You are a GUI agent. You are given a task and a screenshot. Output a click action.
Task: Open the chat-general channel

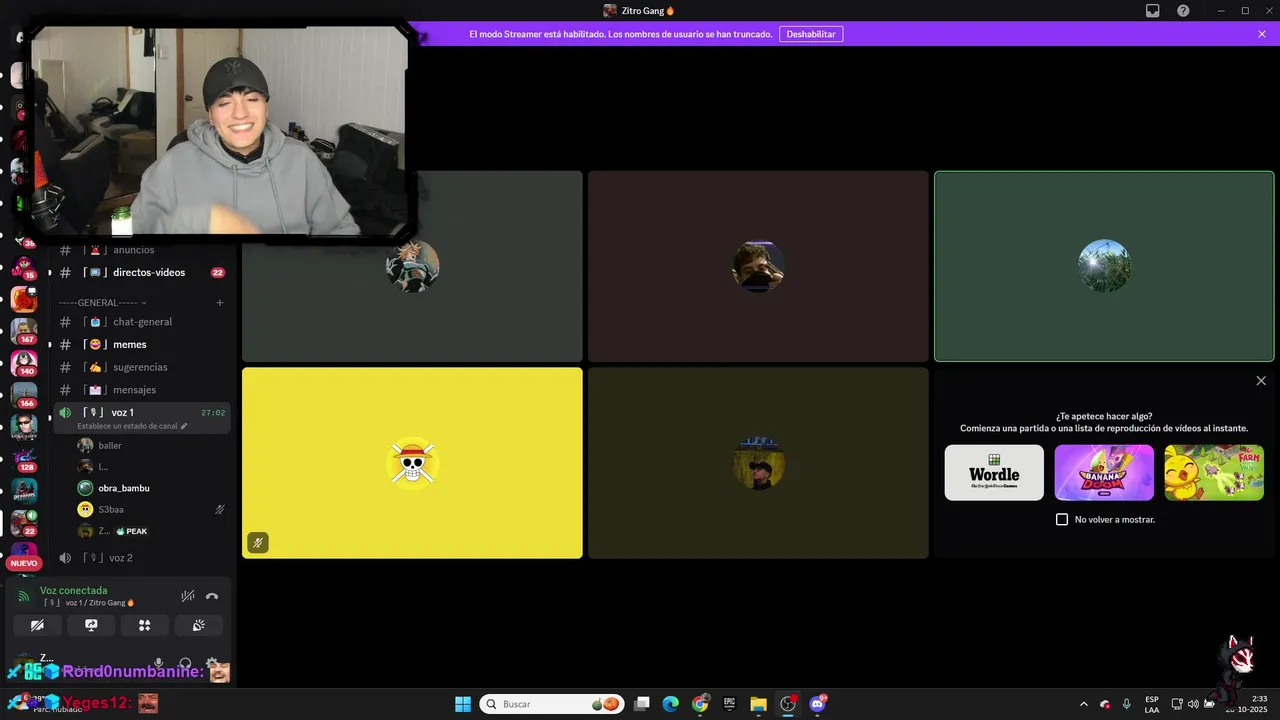click(x=142, y=322)
